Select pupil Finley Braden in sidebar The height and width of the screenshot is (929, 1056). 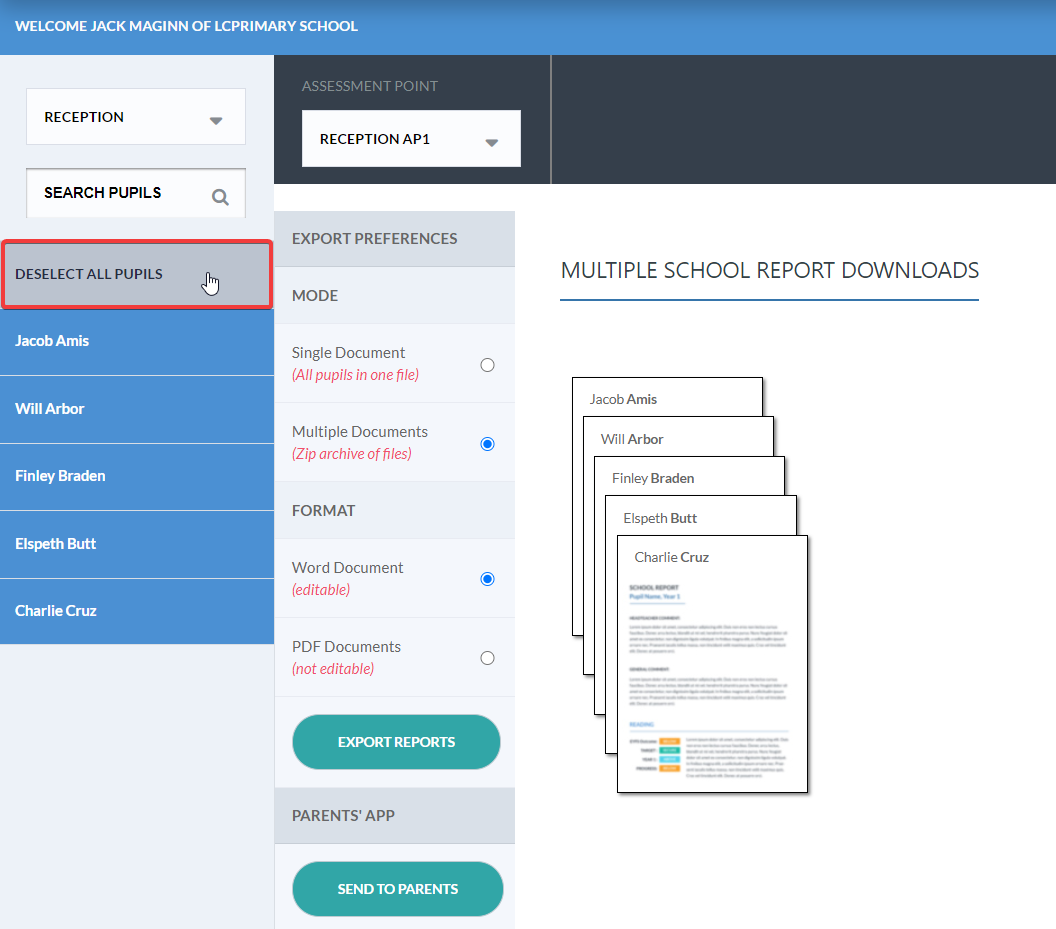137,476
